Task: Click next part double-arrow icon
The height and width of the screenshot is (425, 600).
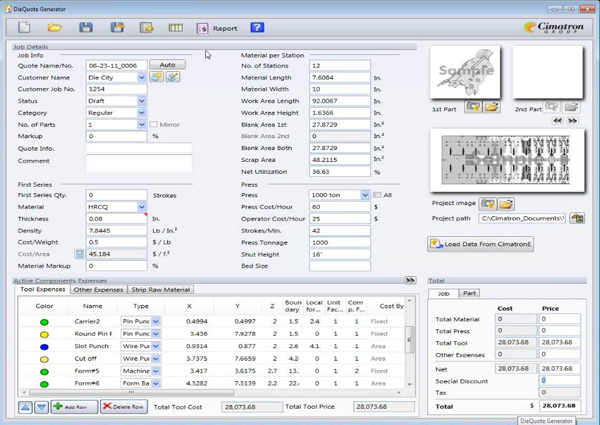Action: pos(572,120)
